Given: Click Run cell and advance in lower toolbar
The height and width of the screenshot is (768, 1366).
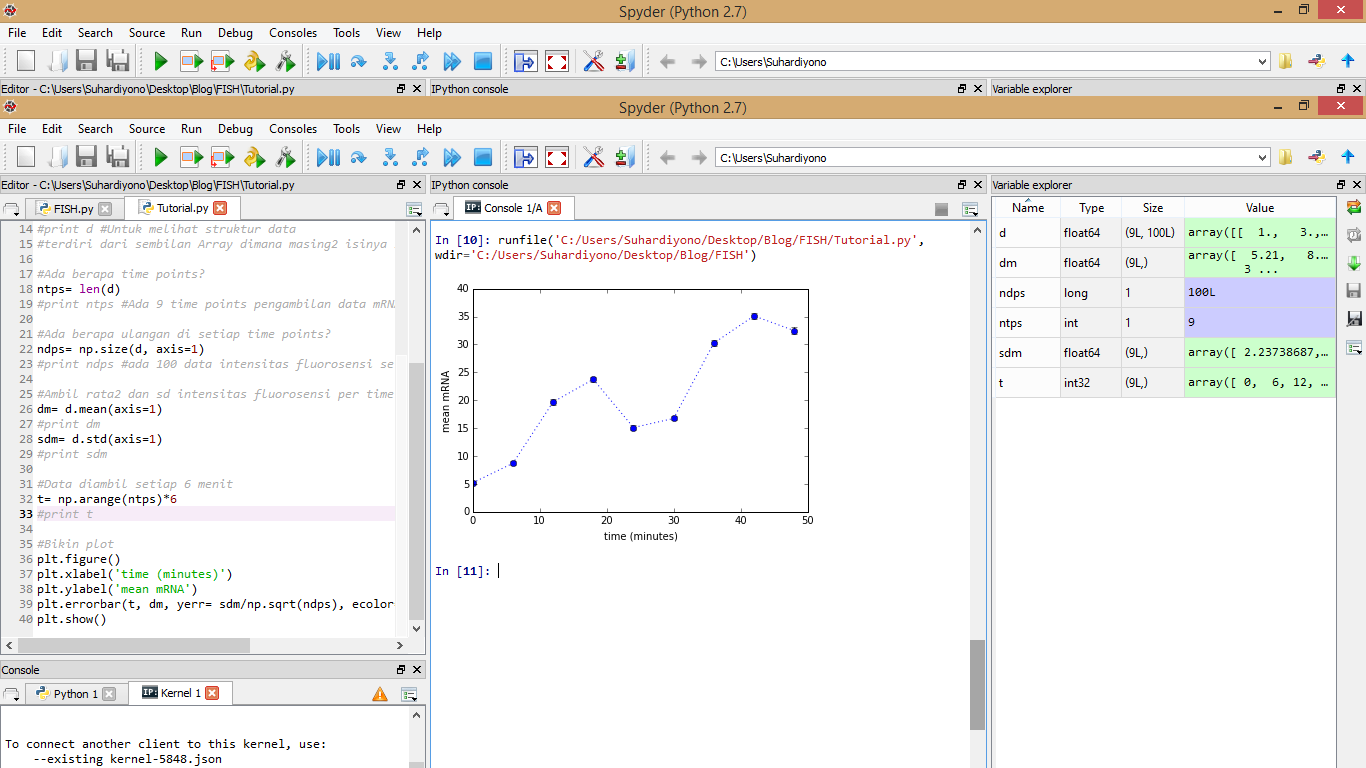Looking at the screenshot, I should (x=222, y=157).
